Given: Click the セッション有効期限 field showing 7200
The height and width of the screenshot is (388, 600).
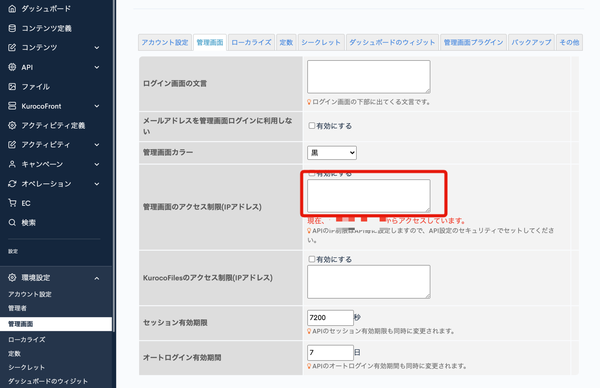Looking at the screenshot, I should (x=330, y=318).
